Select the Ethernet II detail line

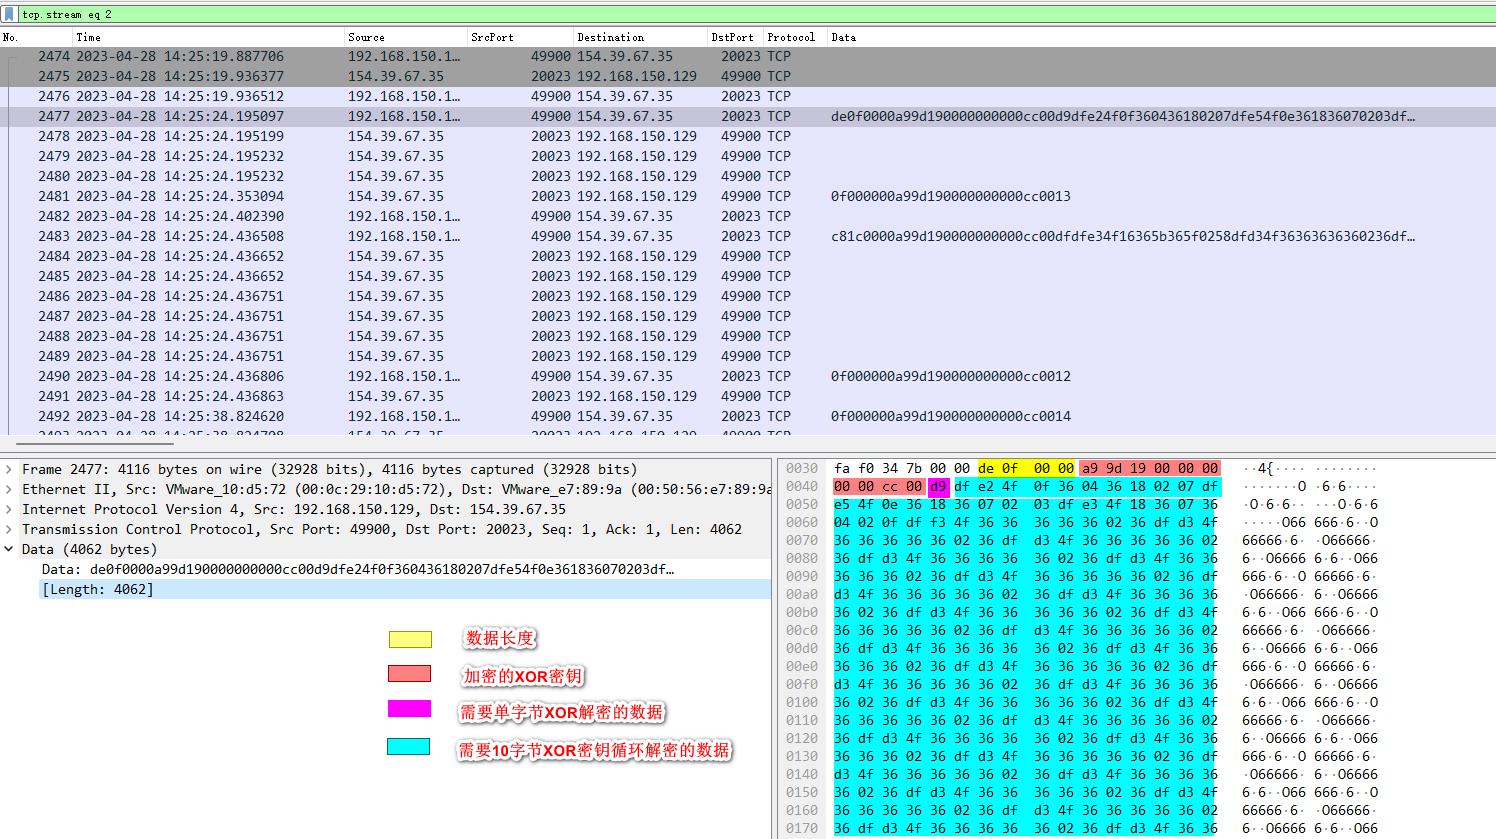click(x=396, y=489)
